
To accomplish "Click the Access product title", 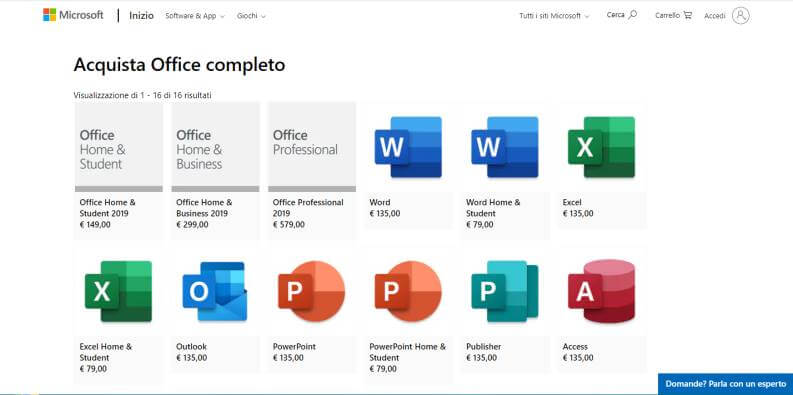I will [x=575, y=346].
